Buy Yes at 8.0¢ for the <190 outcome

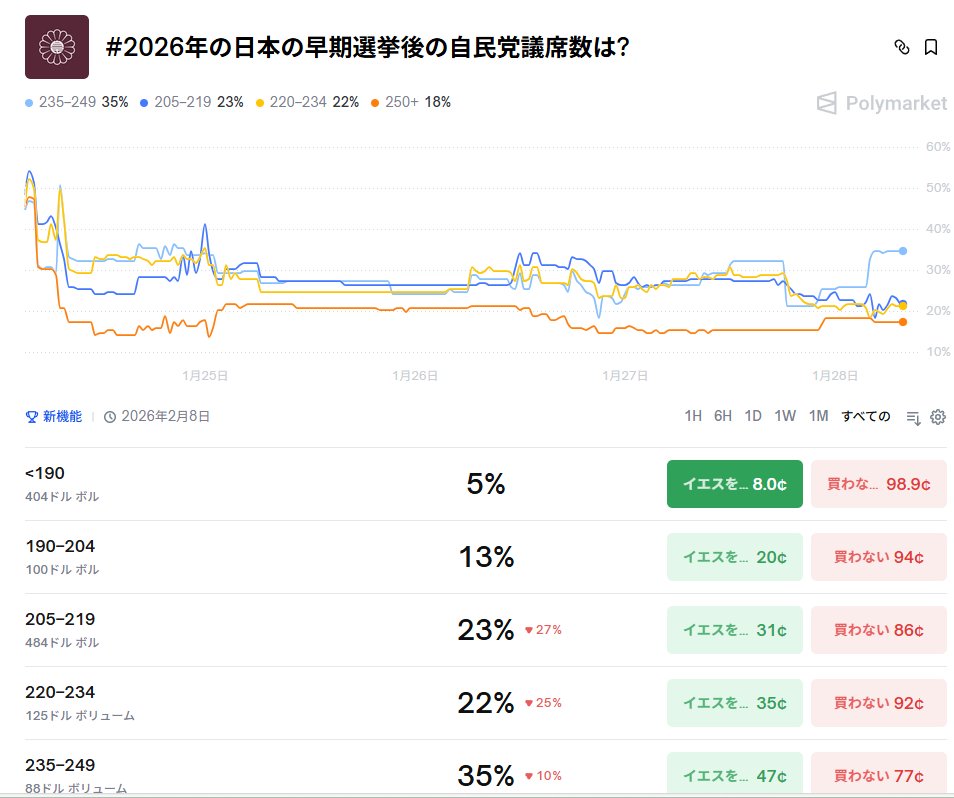pos(734,483)
